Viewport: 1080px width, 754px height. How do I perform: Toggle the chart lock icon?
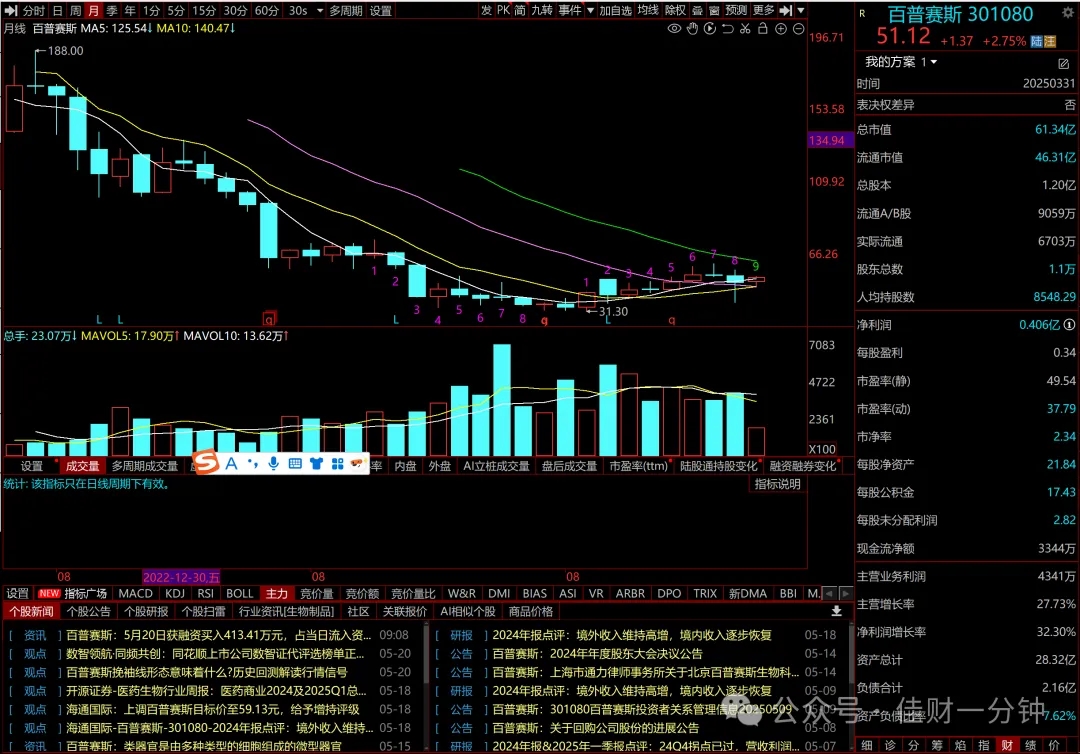click(x=762, y=29)
